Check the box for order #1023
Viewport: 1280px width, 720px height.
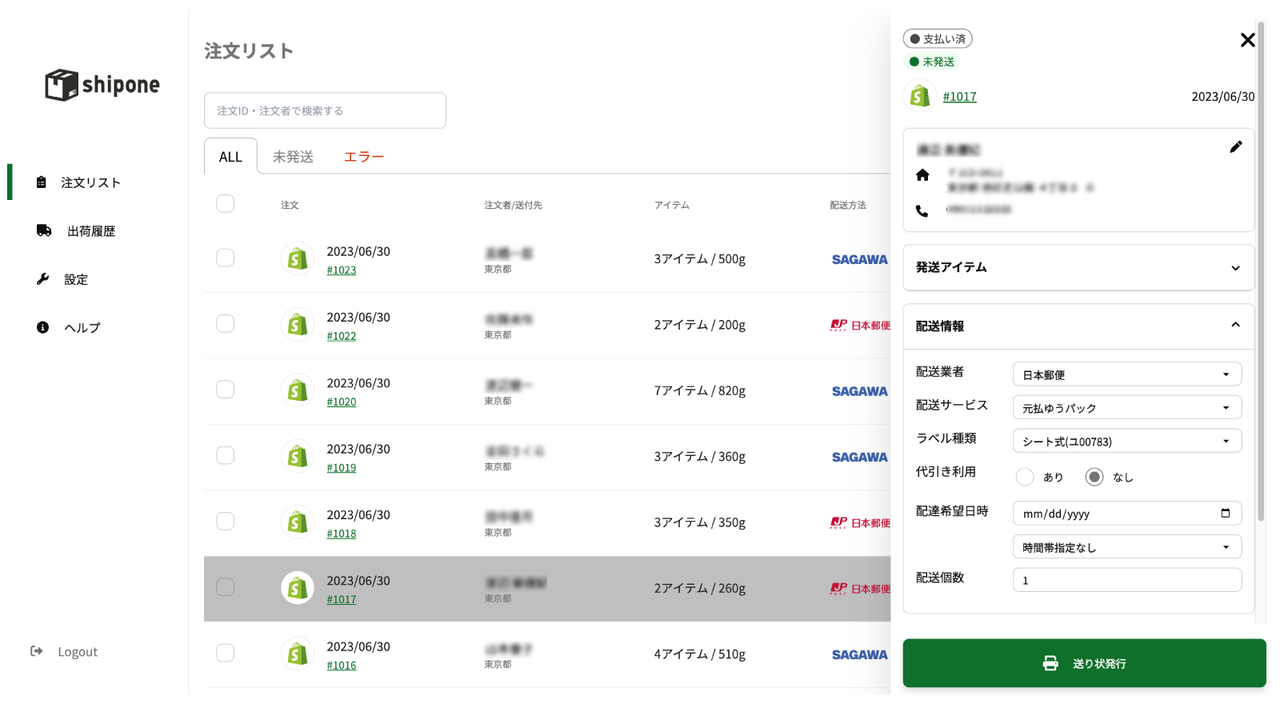coord(225,258)
